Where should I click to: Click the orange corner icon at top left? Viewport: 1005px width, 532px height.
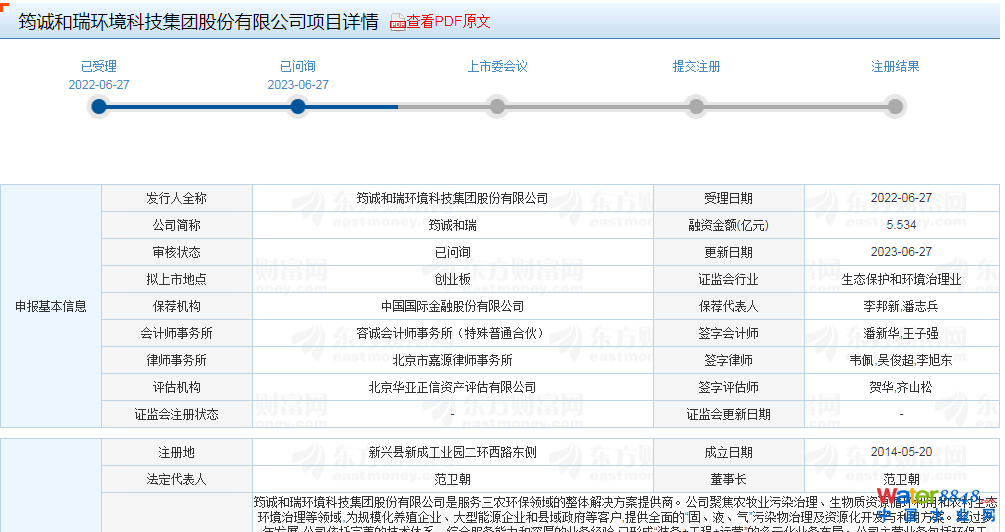(x=5, y=5)
